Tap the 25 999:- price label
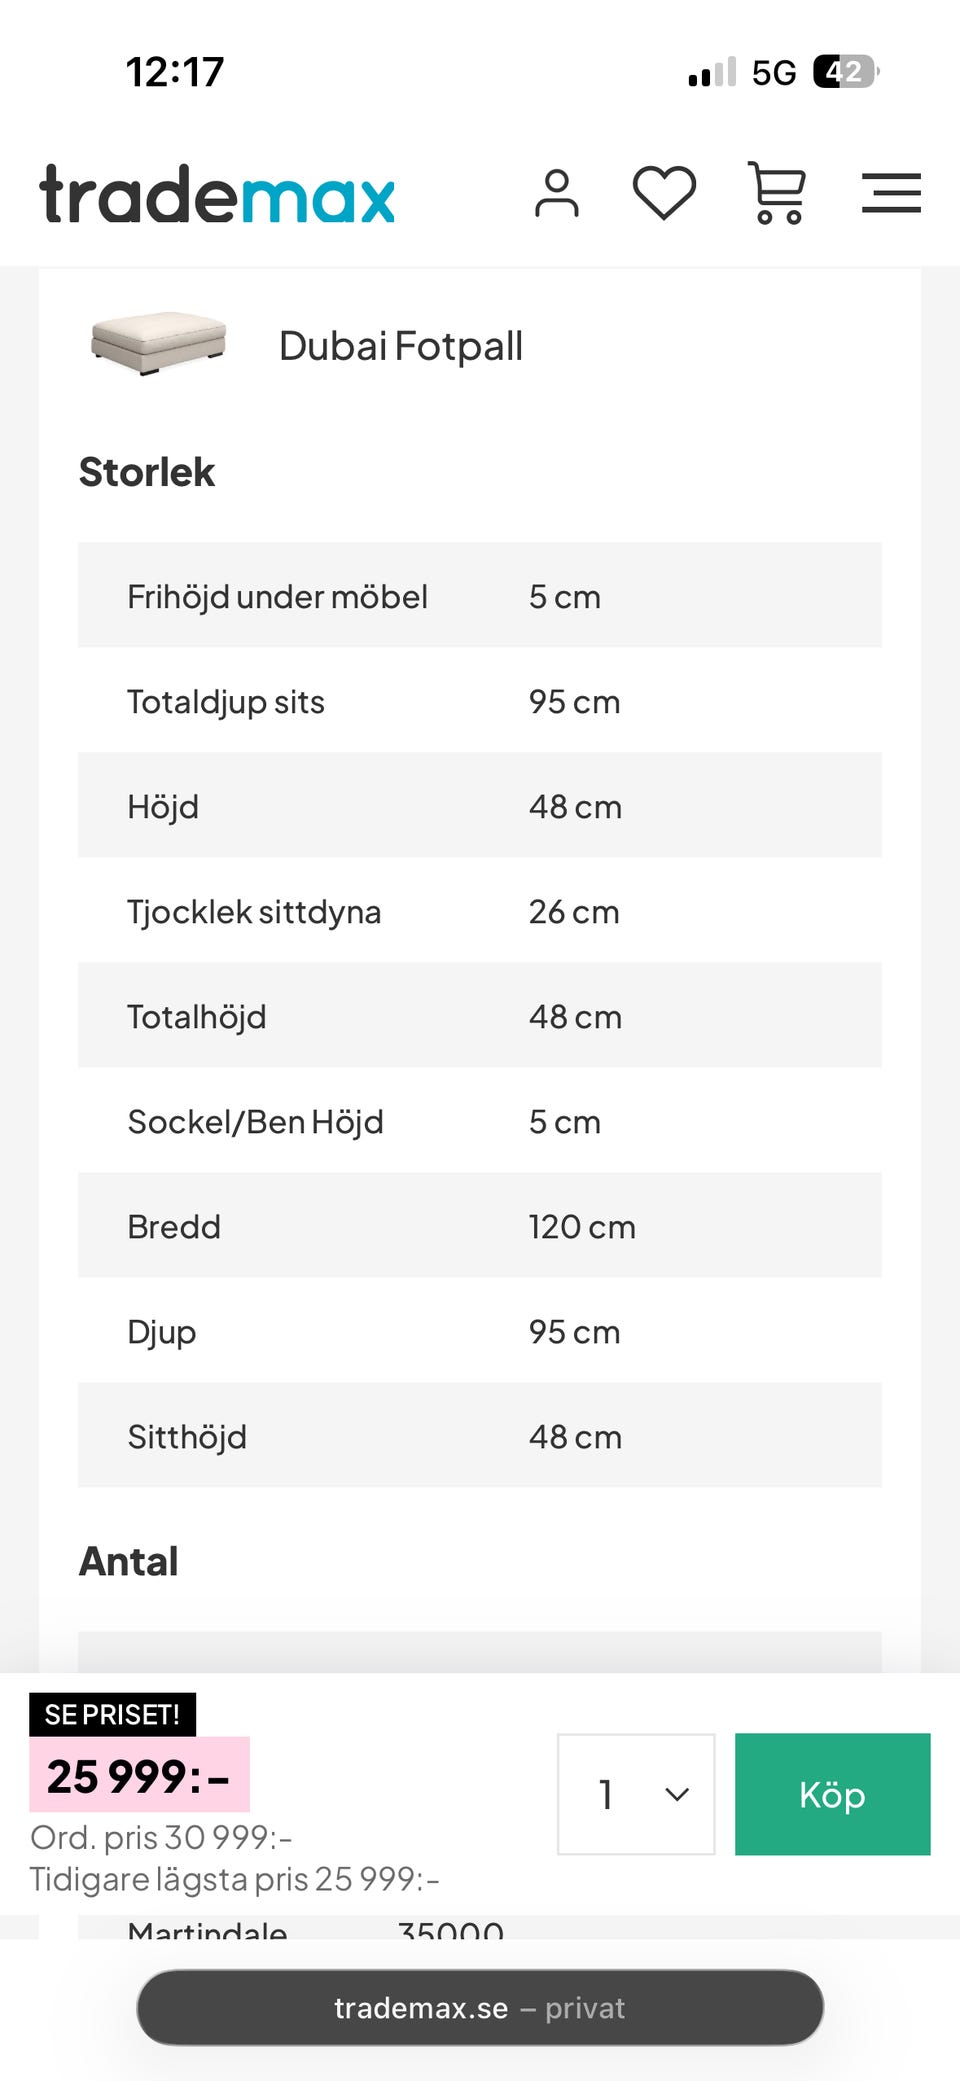This screenshot has height=2081, width=960. pos(139,1776)
